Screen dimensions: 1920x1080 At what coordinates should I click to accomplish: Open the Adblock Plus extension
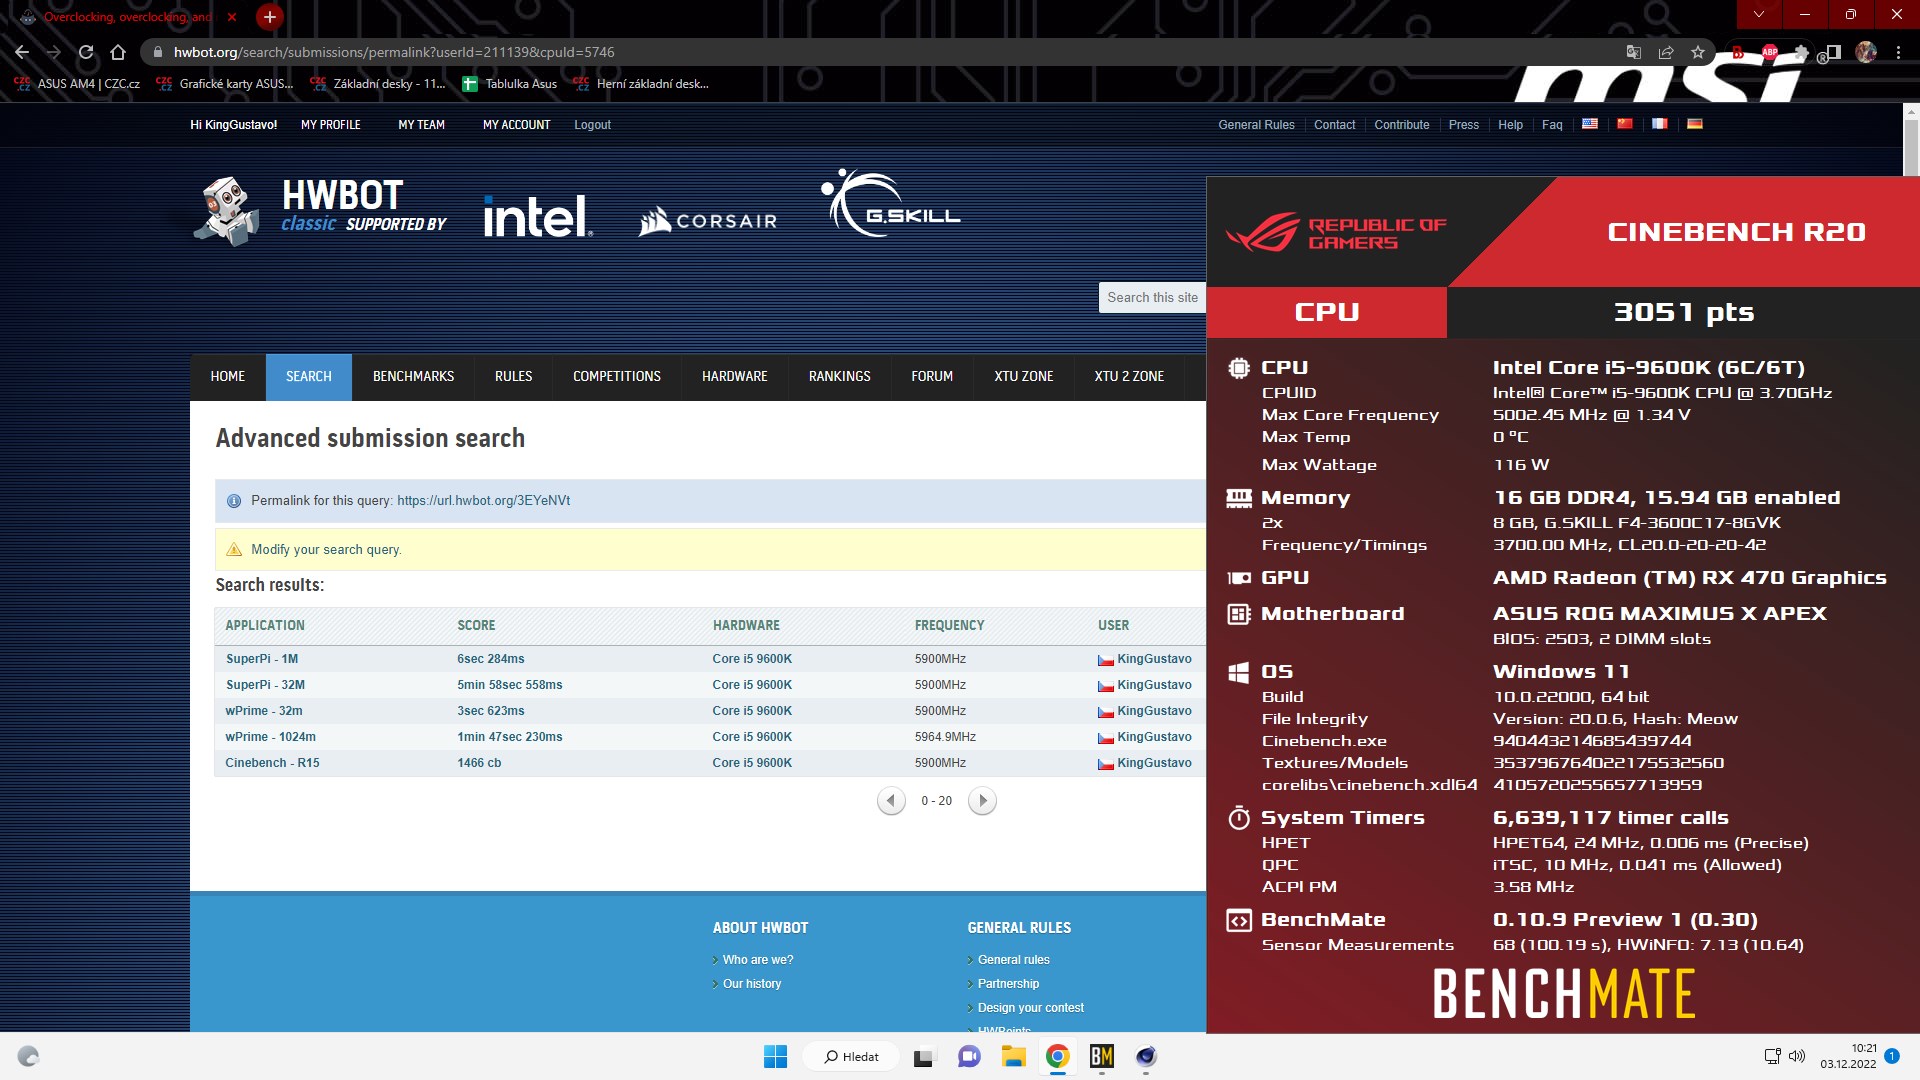coord(1770,52)
